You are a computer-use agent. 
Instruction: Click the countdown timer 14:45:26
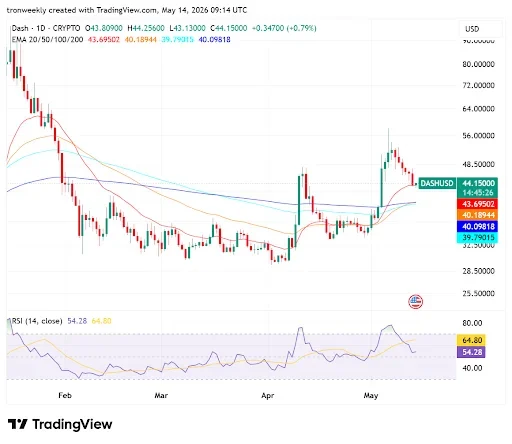[x=478, y=193]
